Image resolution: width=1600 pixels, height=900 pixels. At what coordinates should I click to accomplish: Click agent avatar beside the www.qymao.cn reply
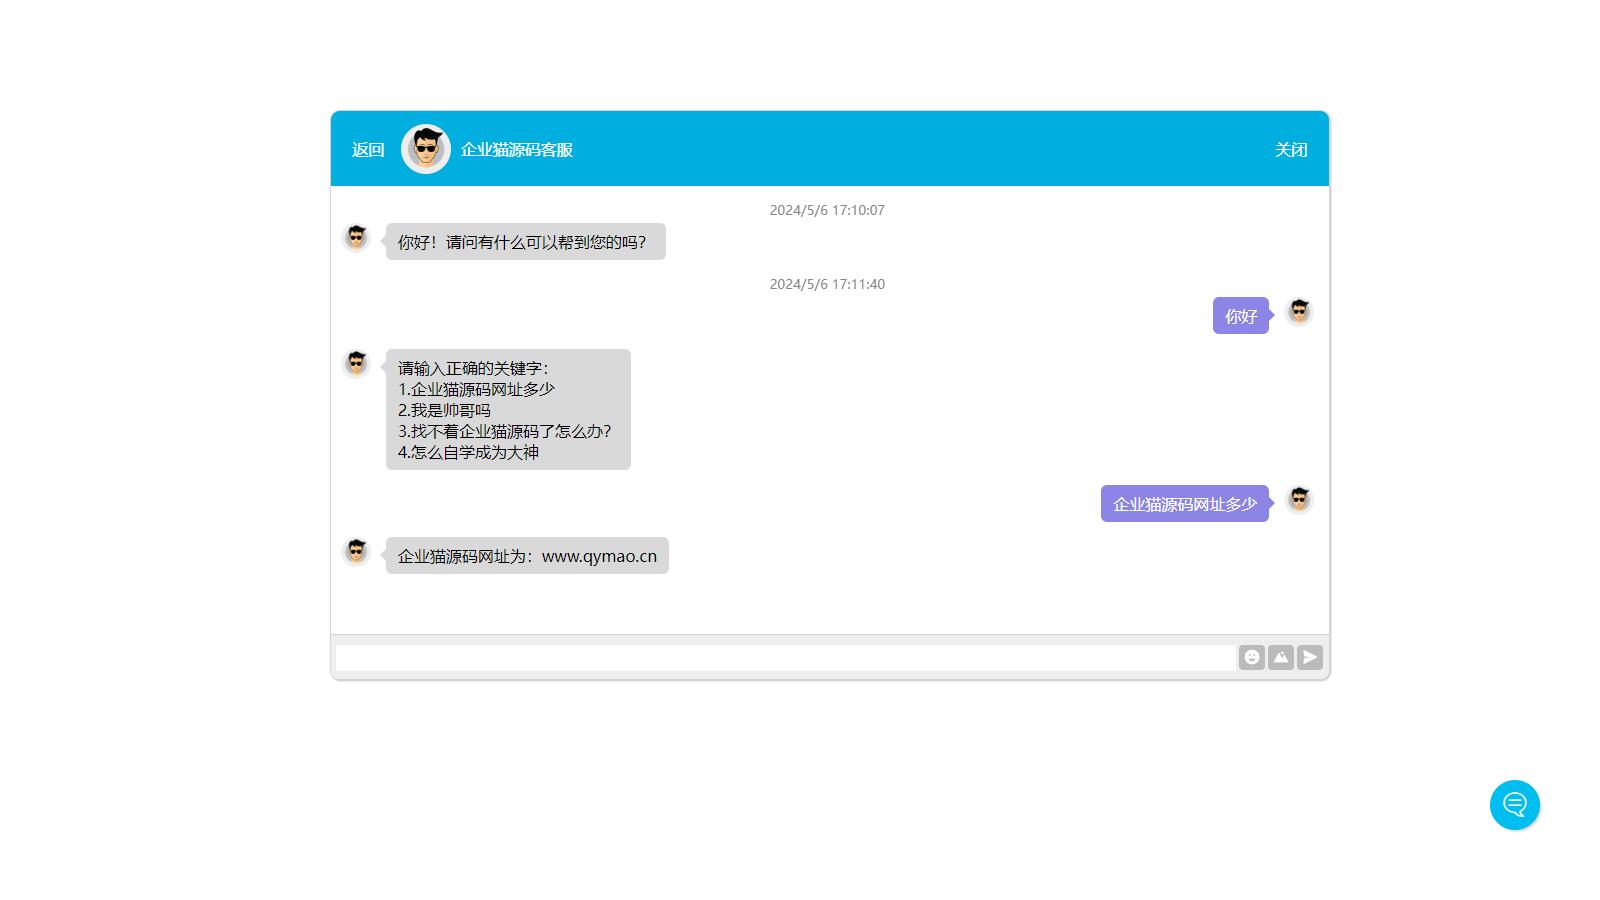click(356, 552)
